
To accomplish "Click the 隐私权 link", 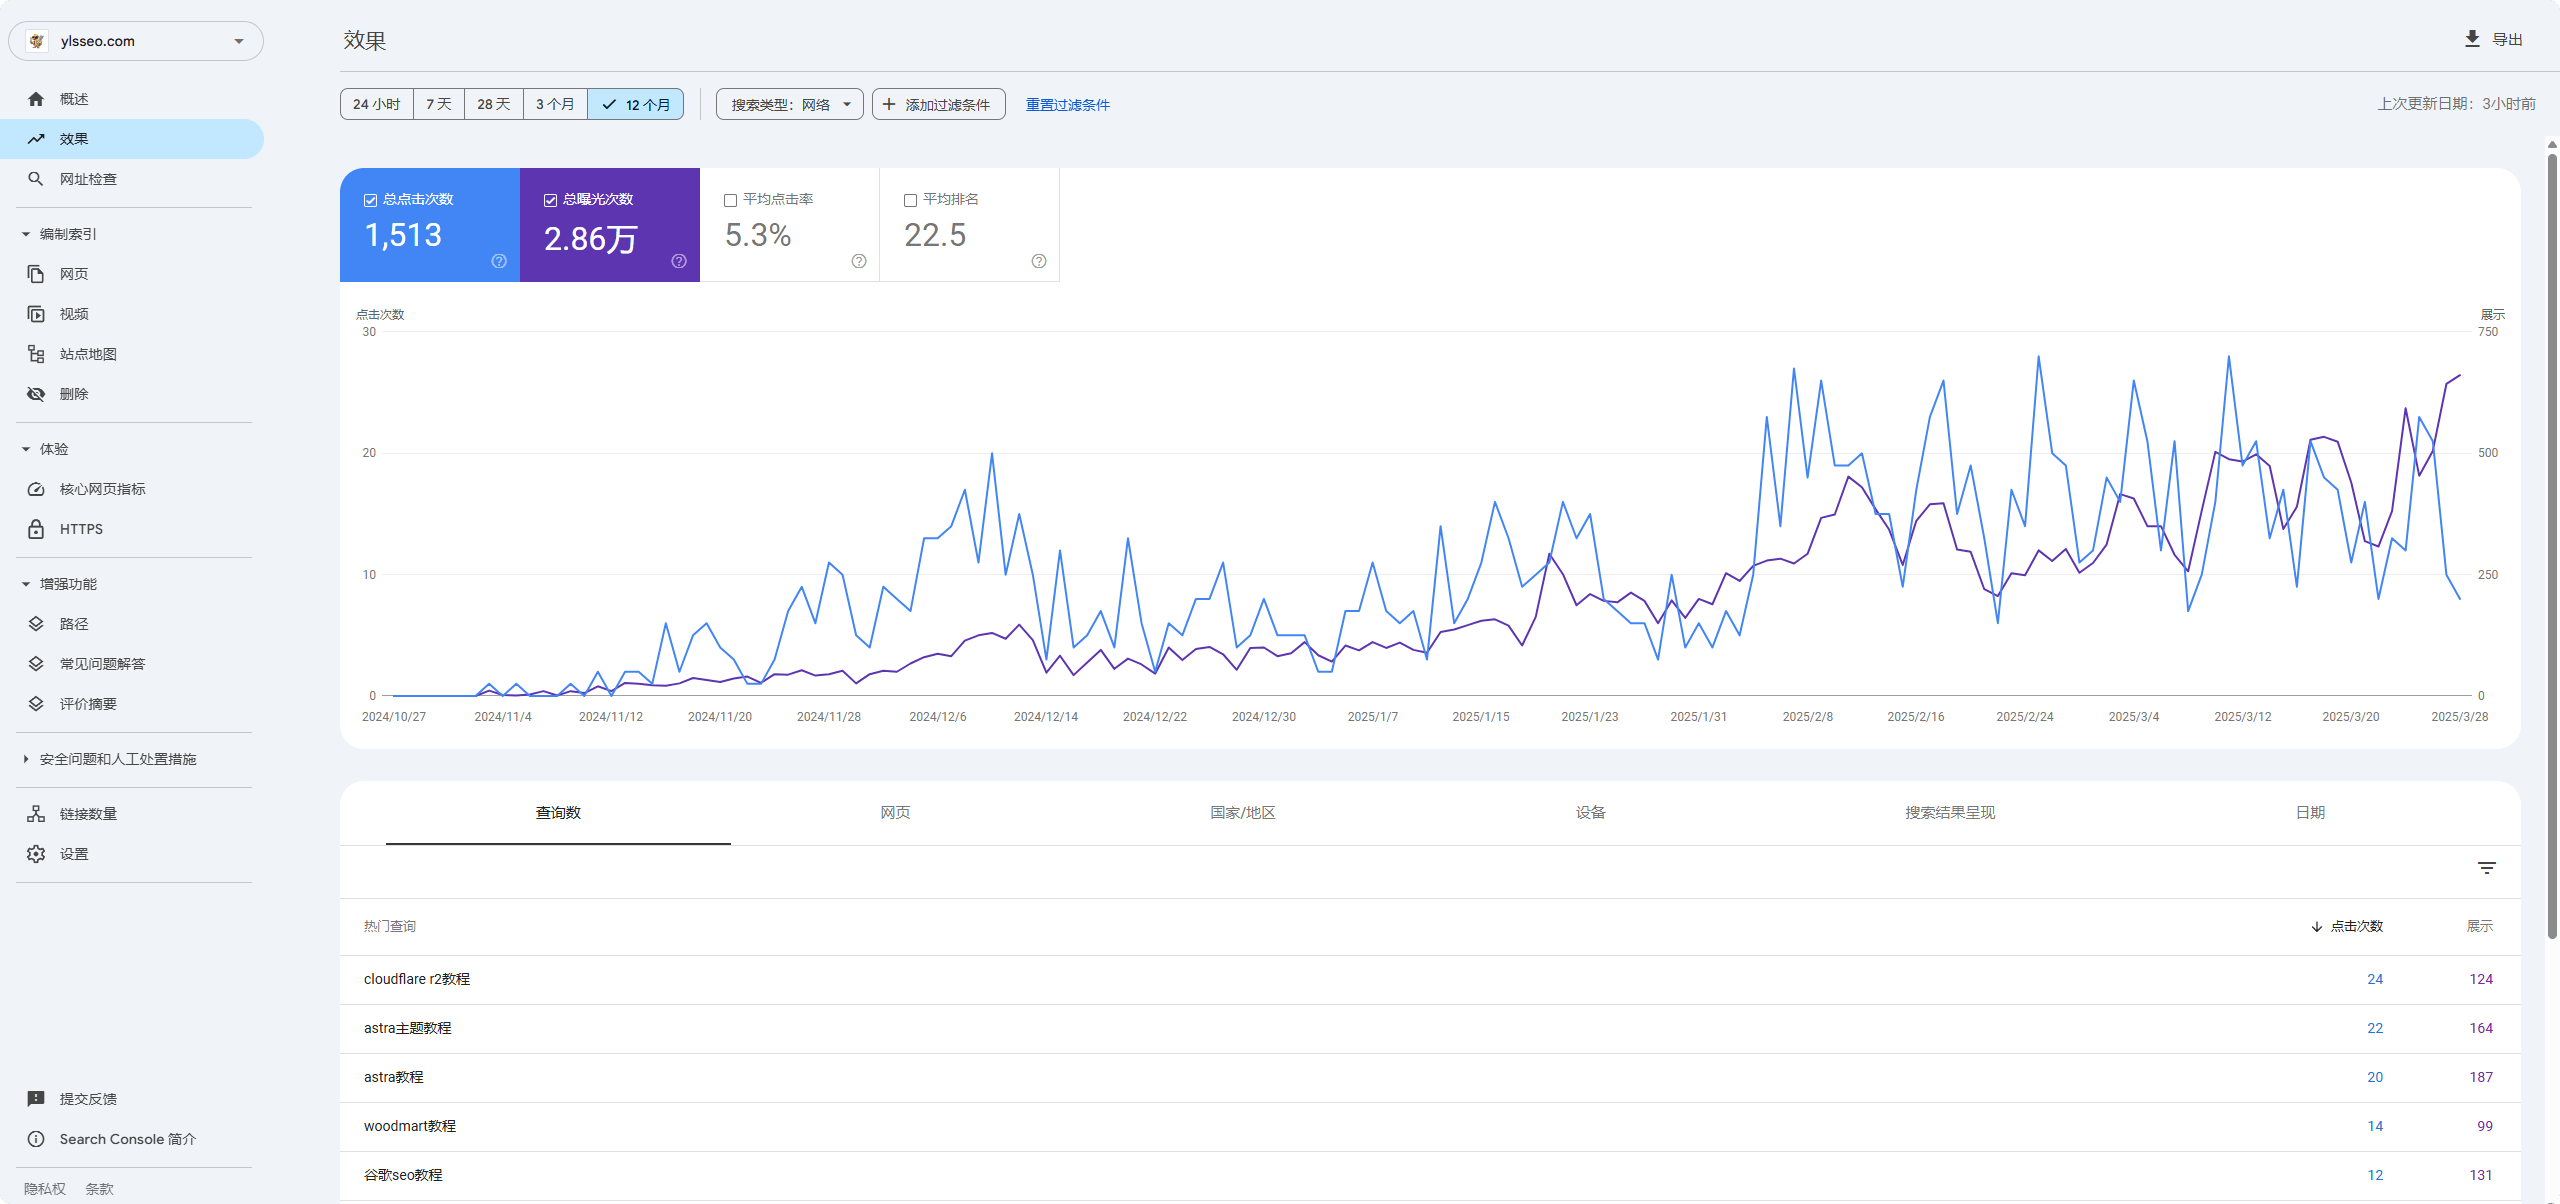I will tap(44, 1189).
